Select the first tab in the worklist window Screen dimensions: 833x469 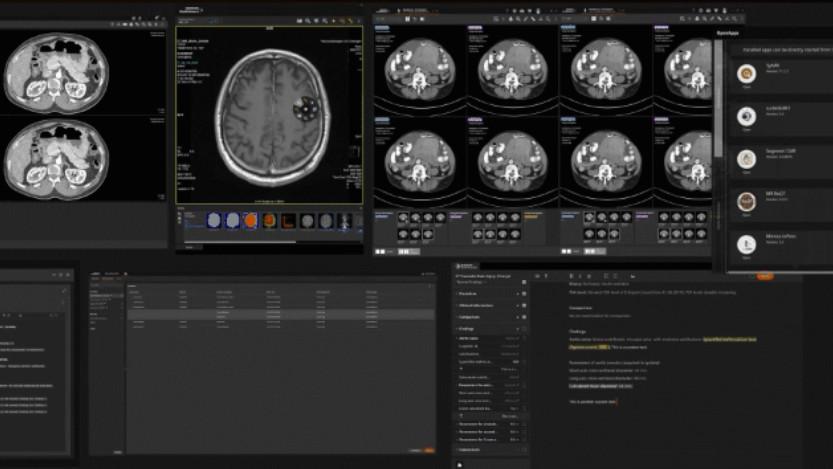pyautogui.click(x=97, y=273)
